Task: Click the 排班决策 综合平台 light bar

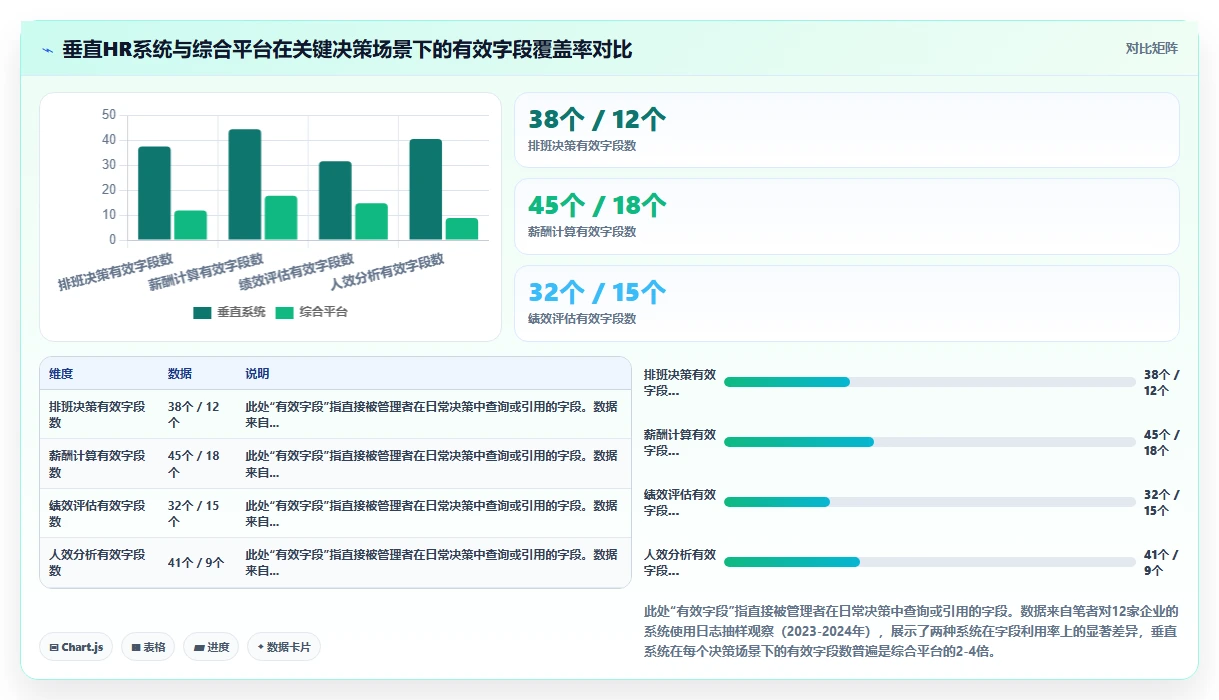Action: (190, 225)
